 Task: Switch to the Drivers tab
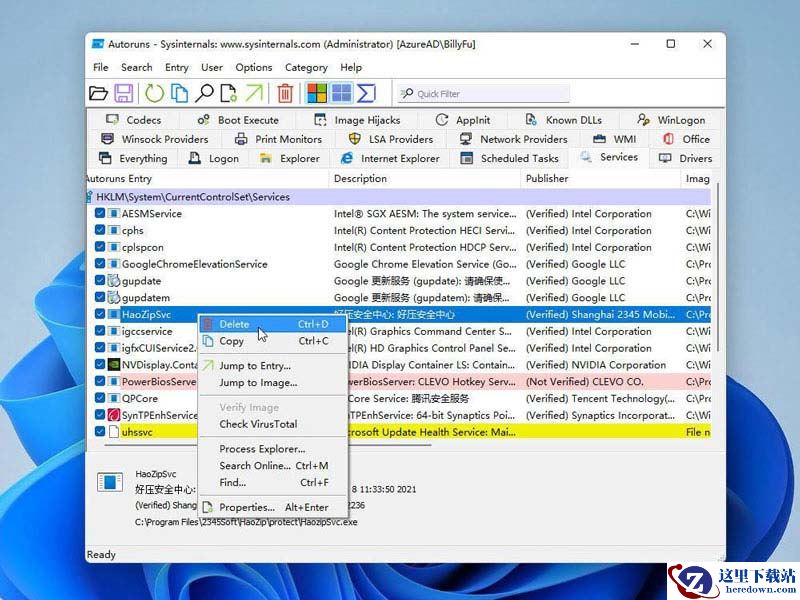click(685, 158)
